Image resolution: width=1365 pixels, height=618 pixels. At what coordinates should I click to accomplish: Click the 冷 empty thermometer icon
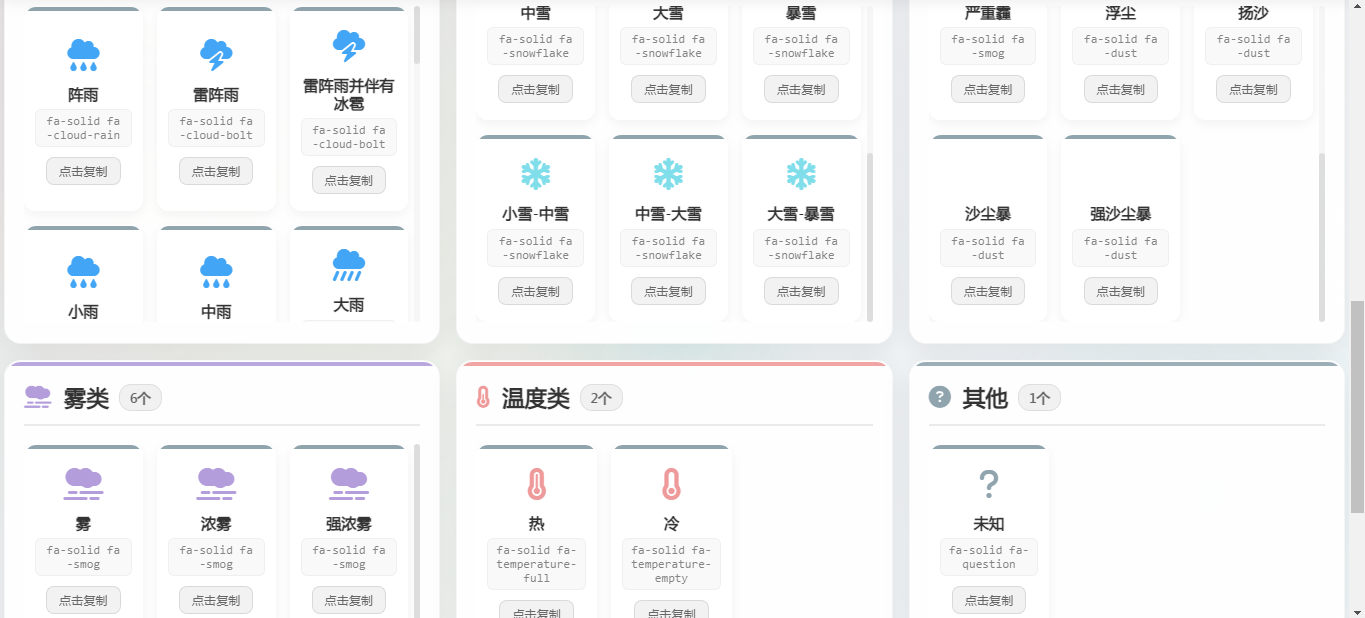(x=671, y=485)
